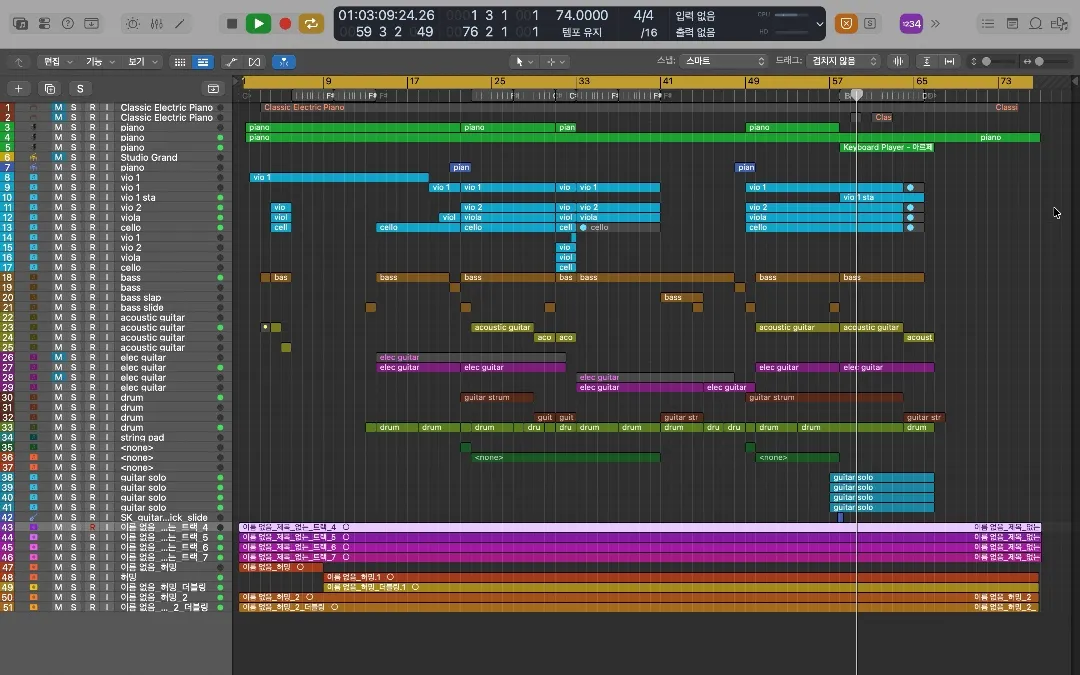1080x675 pixels.
Task: Expand the LCD display mode chevron
Action: click(820, 23)
